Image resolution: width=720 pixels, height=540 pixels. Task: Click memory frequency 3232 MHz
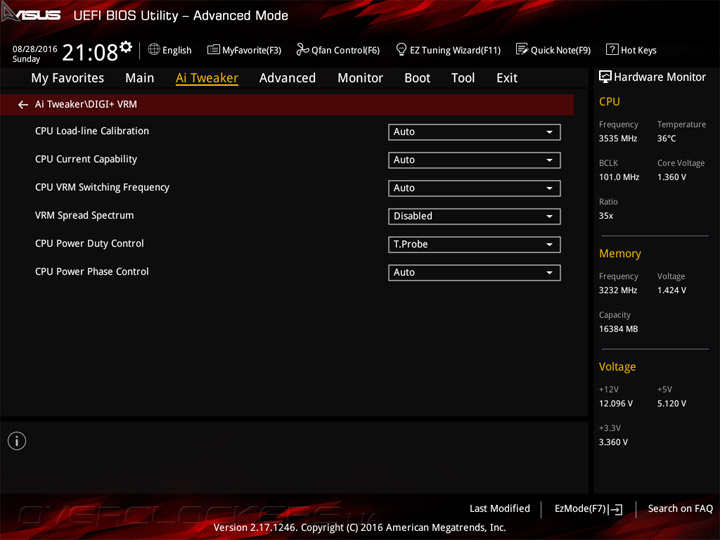coord(618,290)
